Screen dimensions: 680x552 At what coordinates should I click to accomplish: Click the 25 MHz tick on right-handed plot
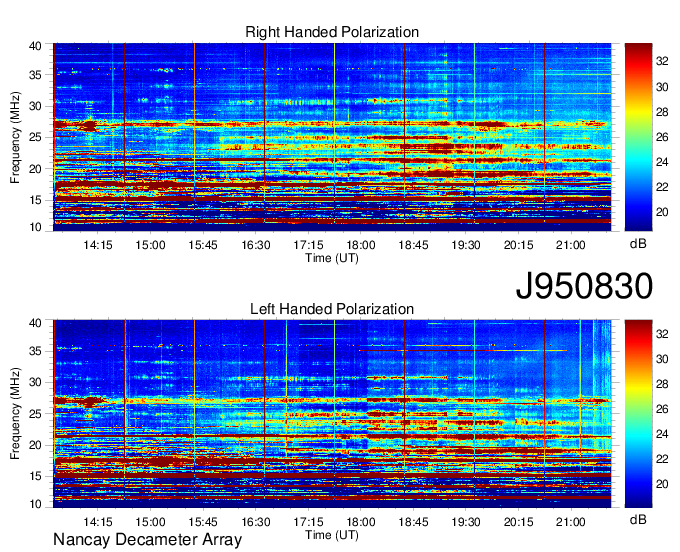pos(35,137)
